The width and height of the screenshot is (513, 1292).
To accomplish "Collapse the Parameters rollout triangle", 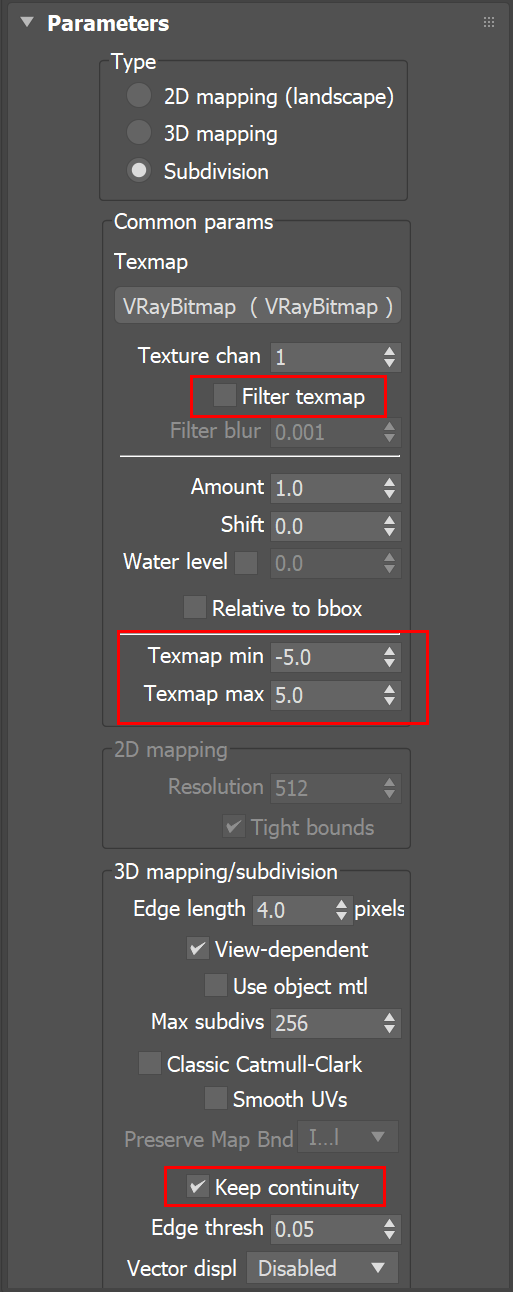I will pos(27,23).
